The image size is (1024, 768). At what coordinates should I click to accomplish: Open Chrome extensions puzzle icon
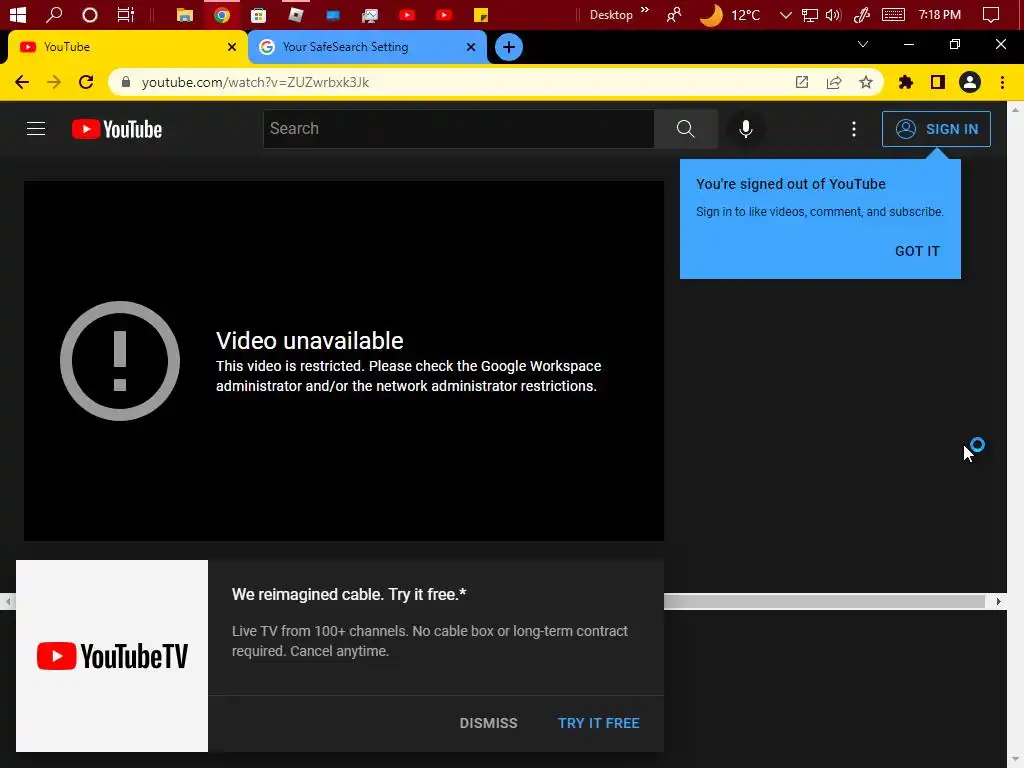tap(905, 82)
